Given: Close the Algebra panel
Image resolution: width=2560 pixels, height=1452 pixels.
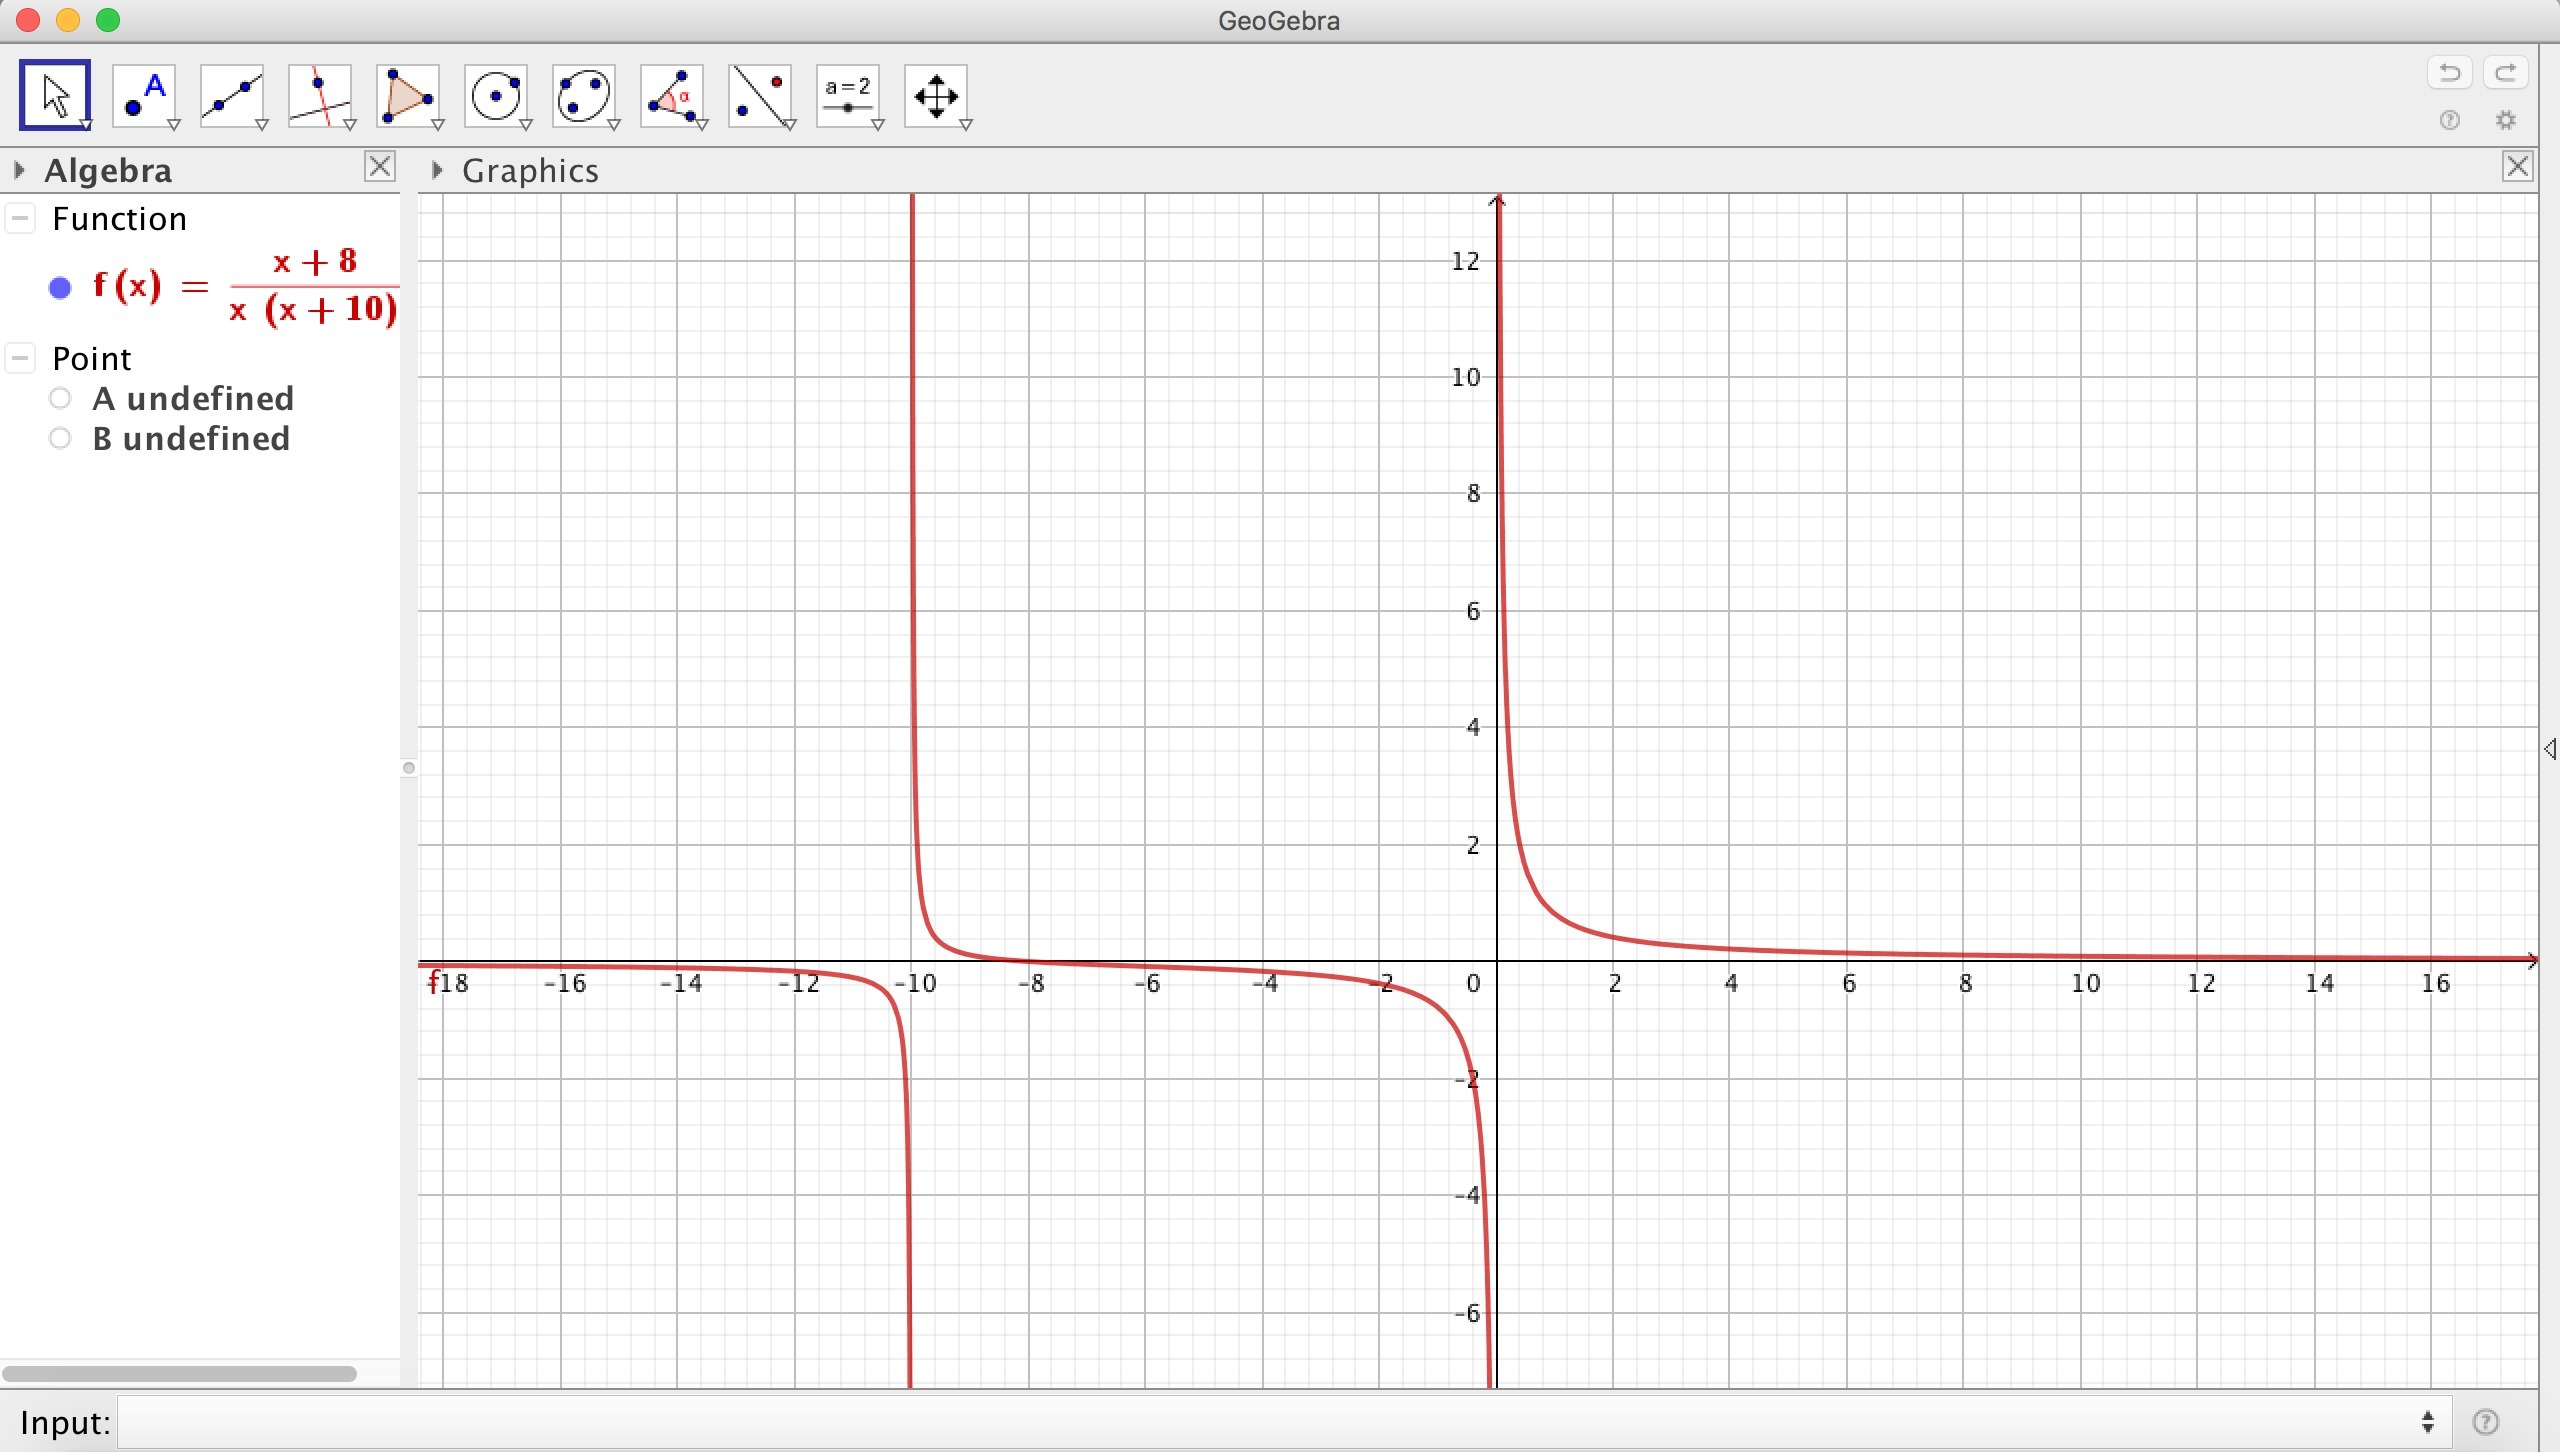Looking at the screenshot, I should coord(380,166).
